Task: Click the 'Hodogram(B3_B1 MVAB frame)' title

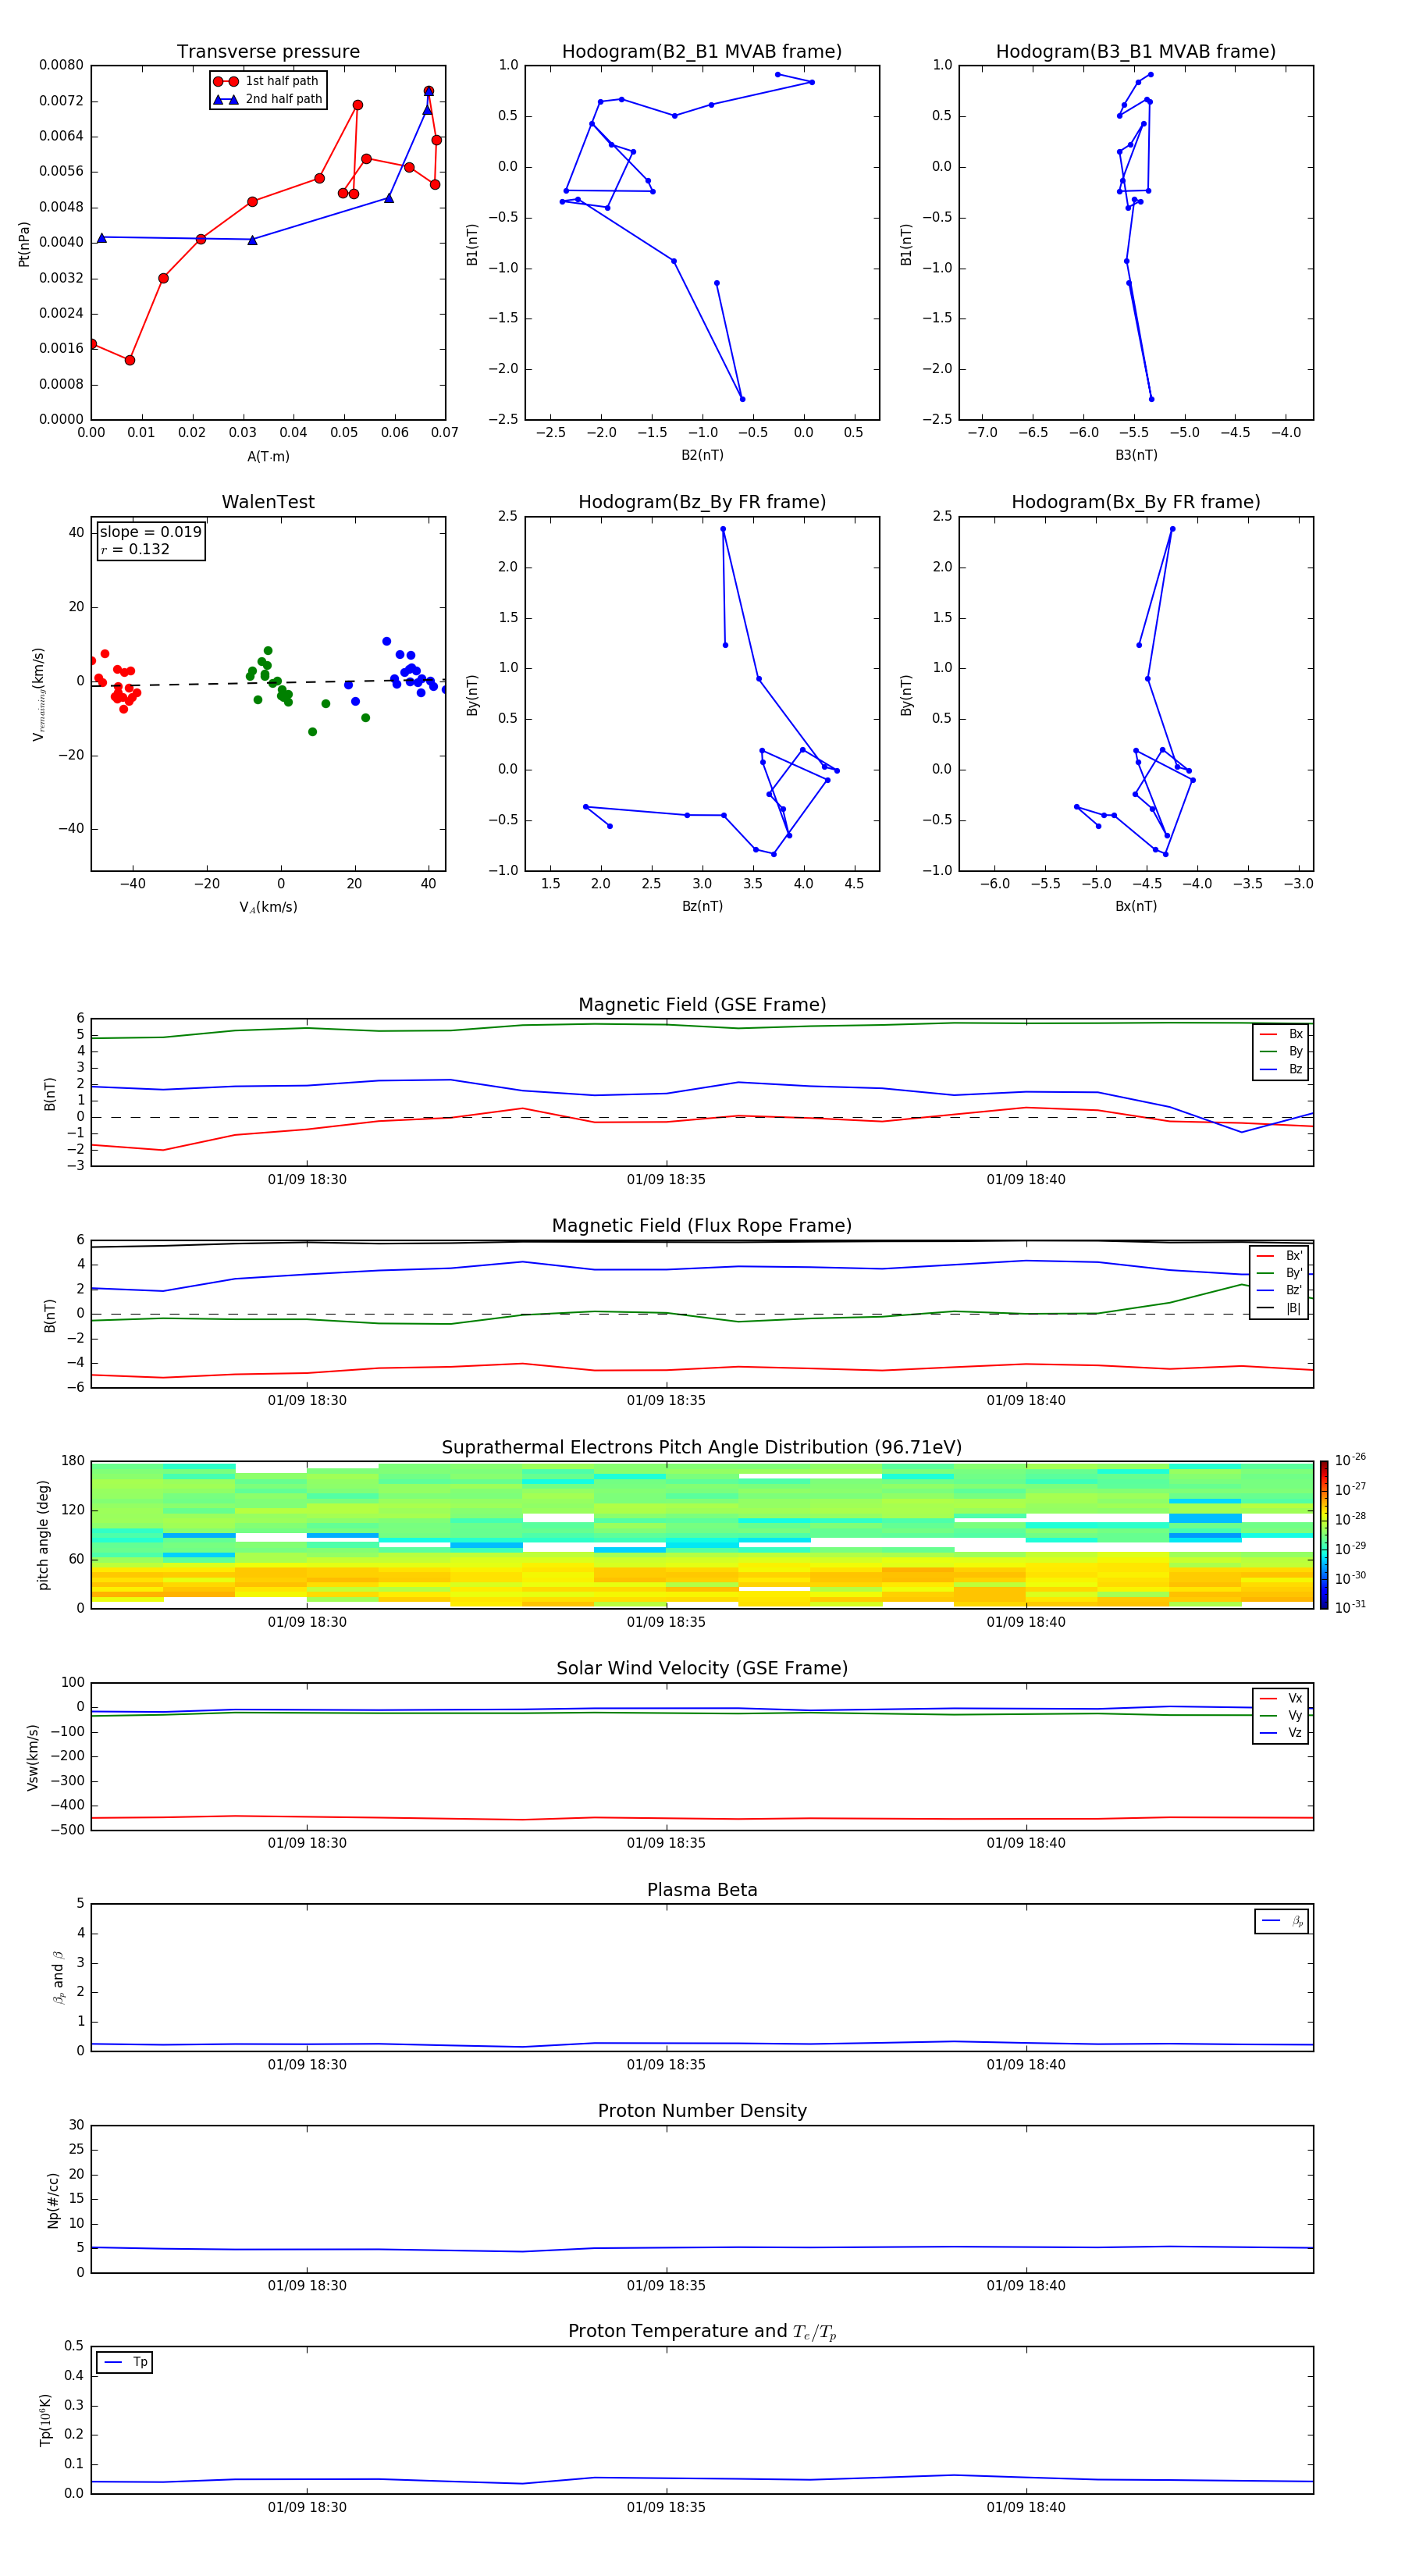Action: pyautogui.click(x=1136, y=52)
